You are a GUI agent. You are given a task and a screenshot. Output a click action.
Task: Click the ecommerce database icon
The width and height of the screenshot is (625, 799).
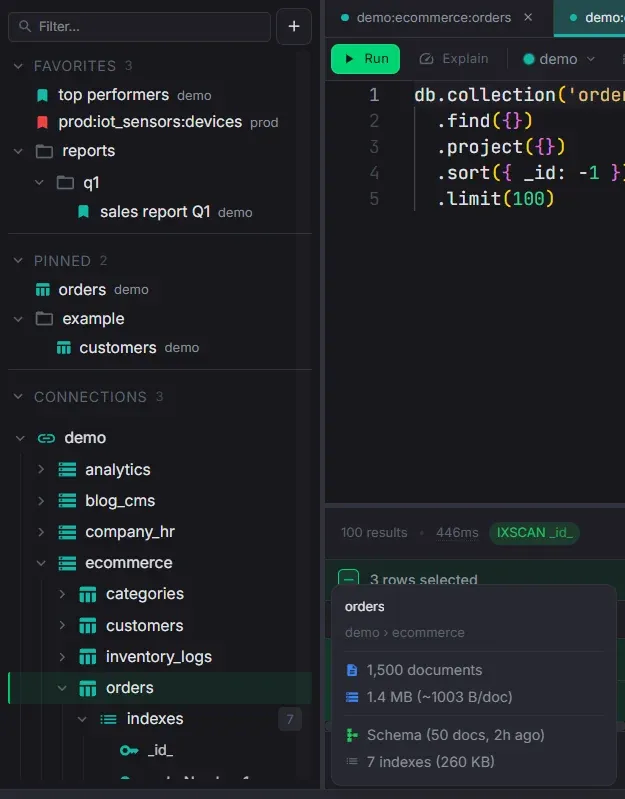[67, 563]
